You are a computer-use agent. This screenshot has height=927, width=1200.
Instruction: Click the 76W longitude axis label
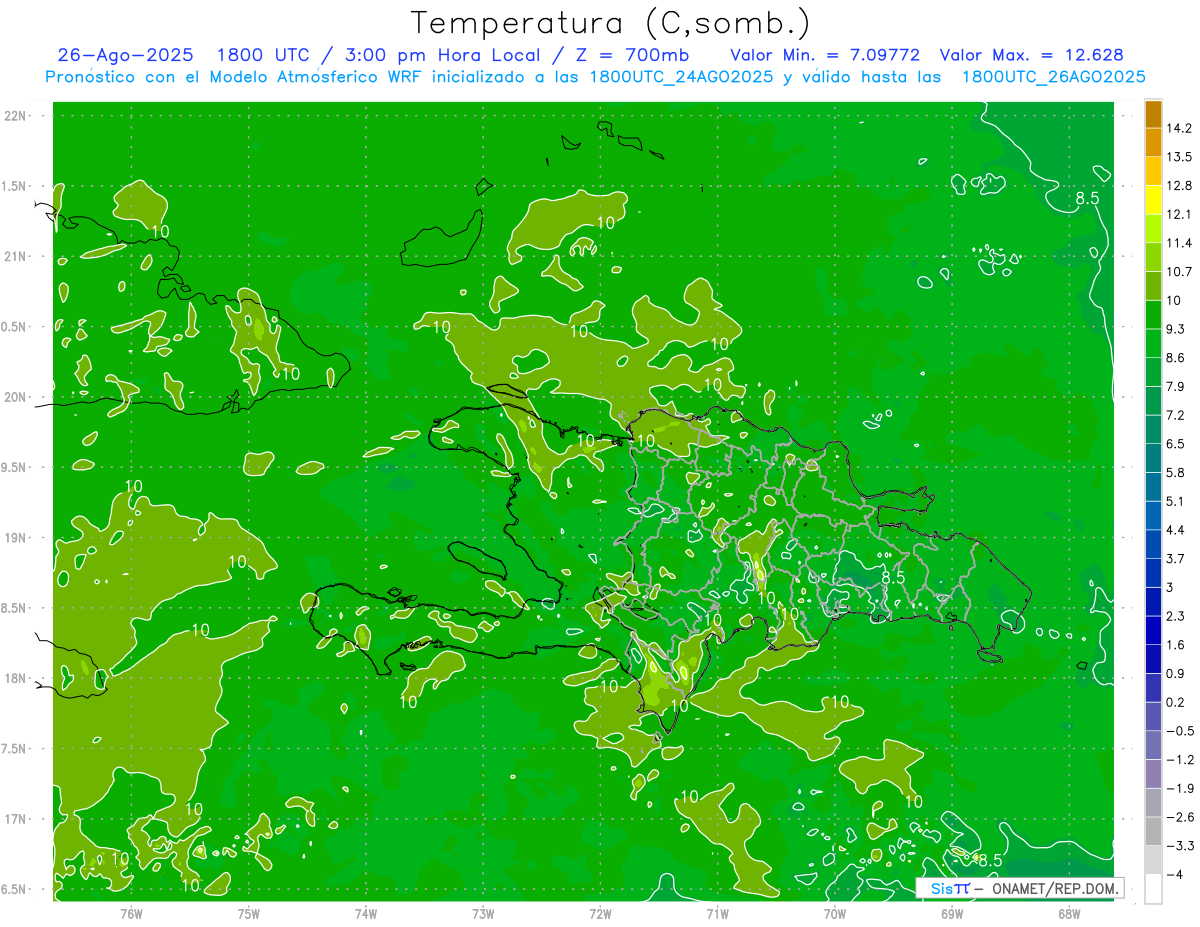[x=131, y=914]
